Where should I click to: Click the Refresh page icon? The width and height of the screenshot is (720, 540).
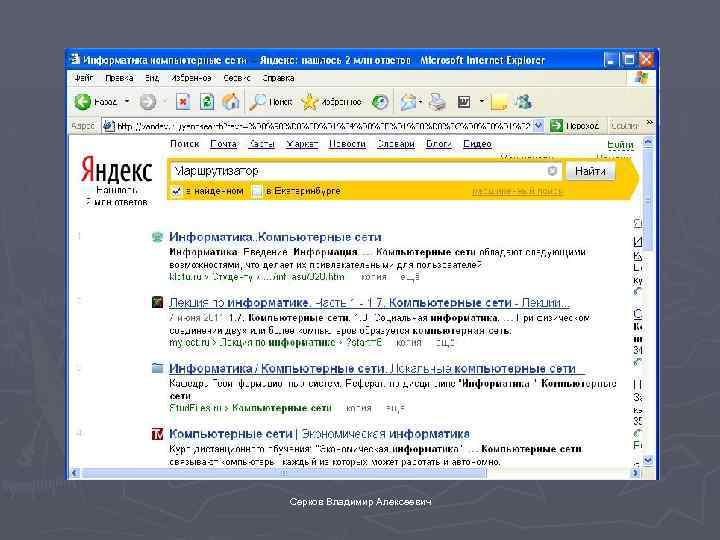[207, 102]
